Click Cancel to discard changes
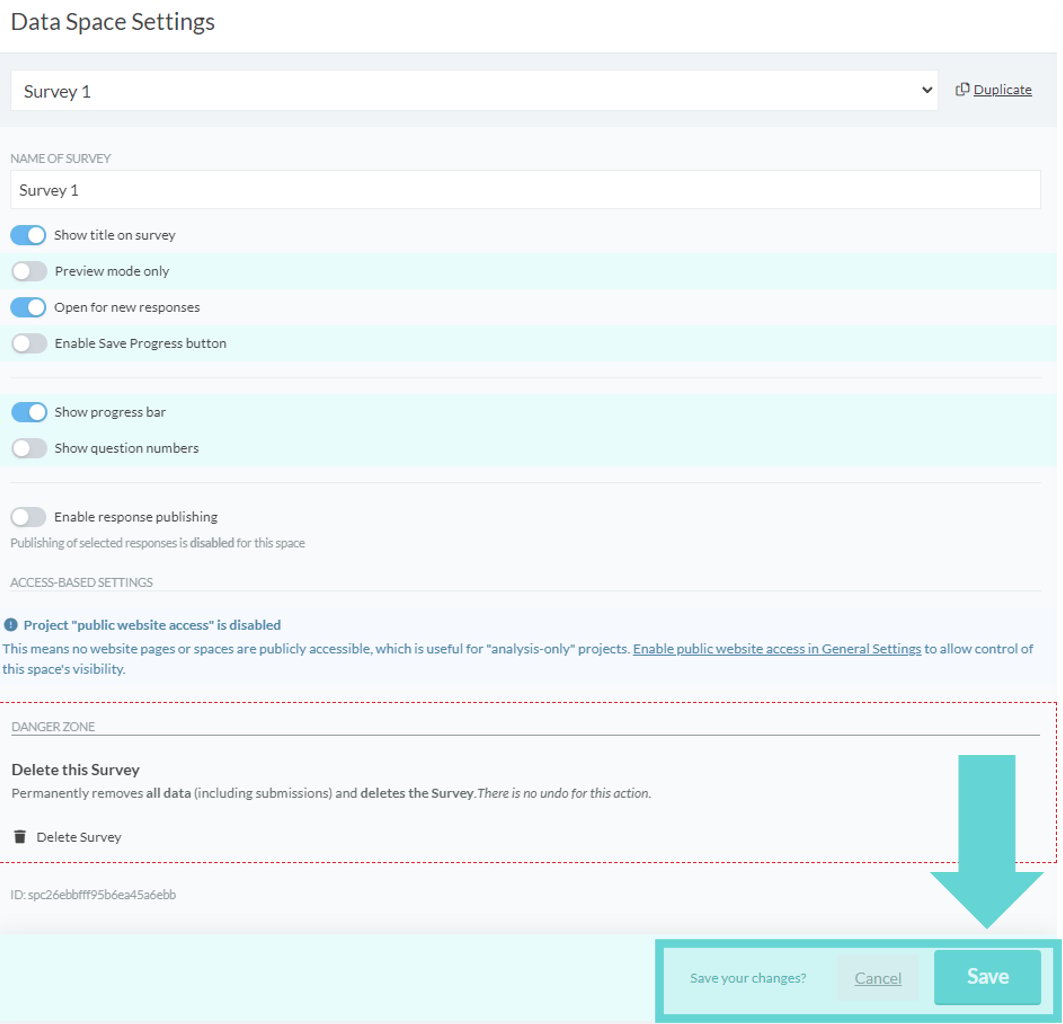 click(878, 978)
